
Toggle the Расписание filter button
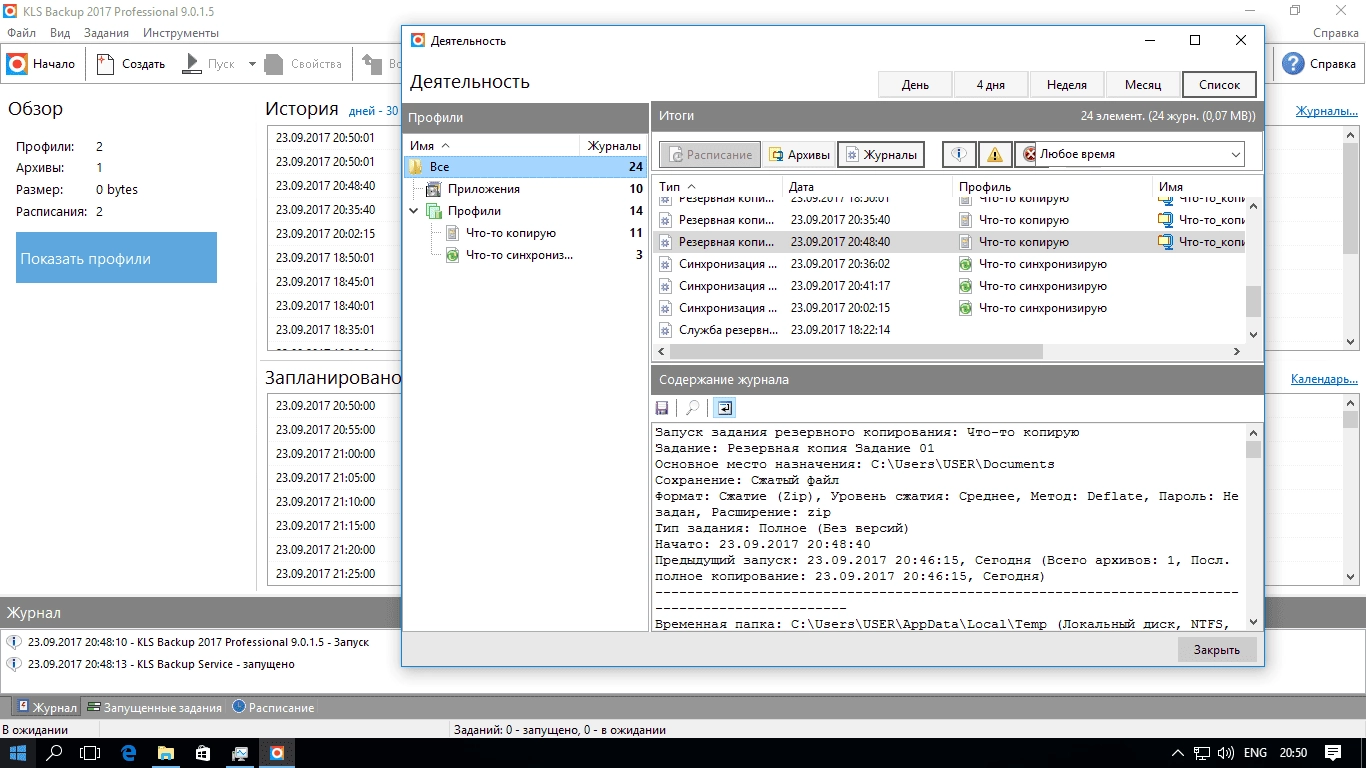[x=710, y=155]
